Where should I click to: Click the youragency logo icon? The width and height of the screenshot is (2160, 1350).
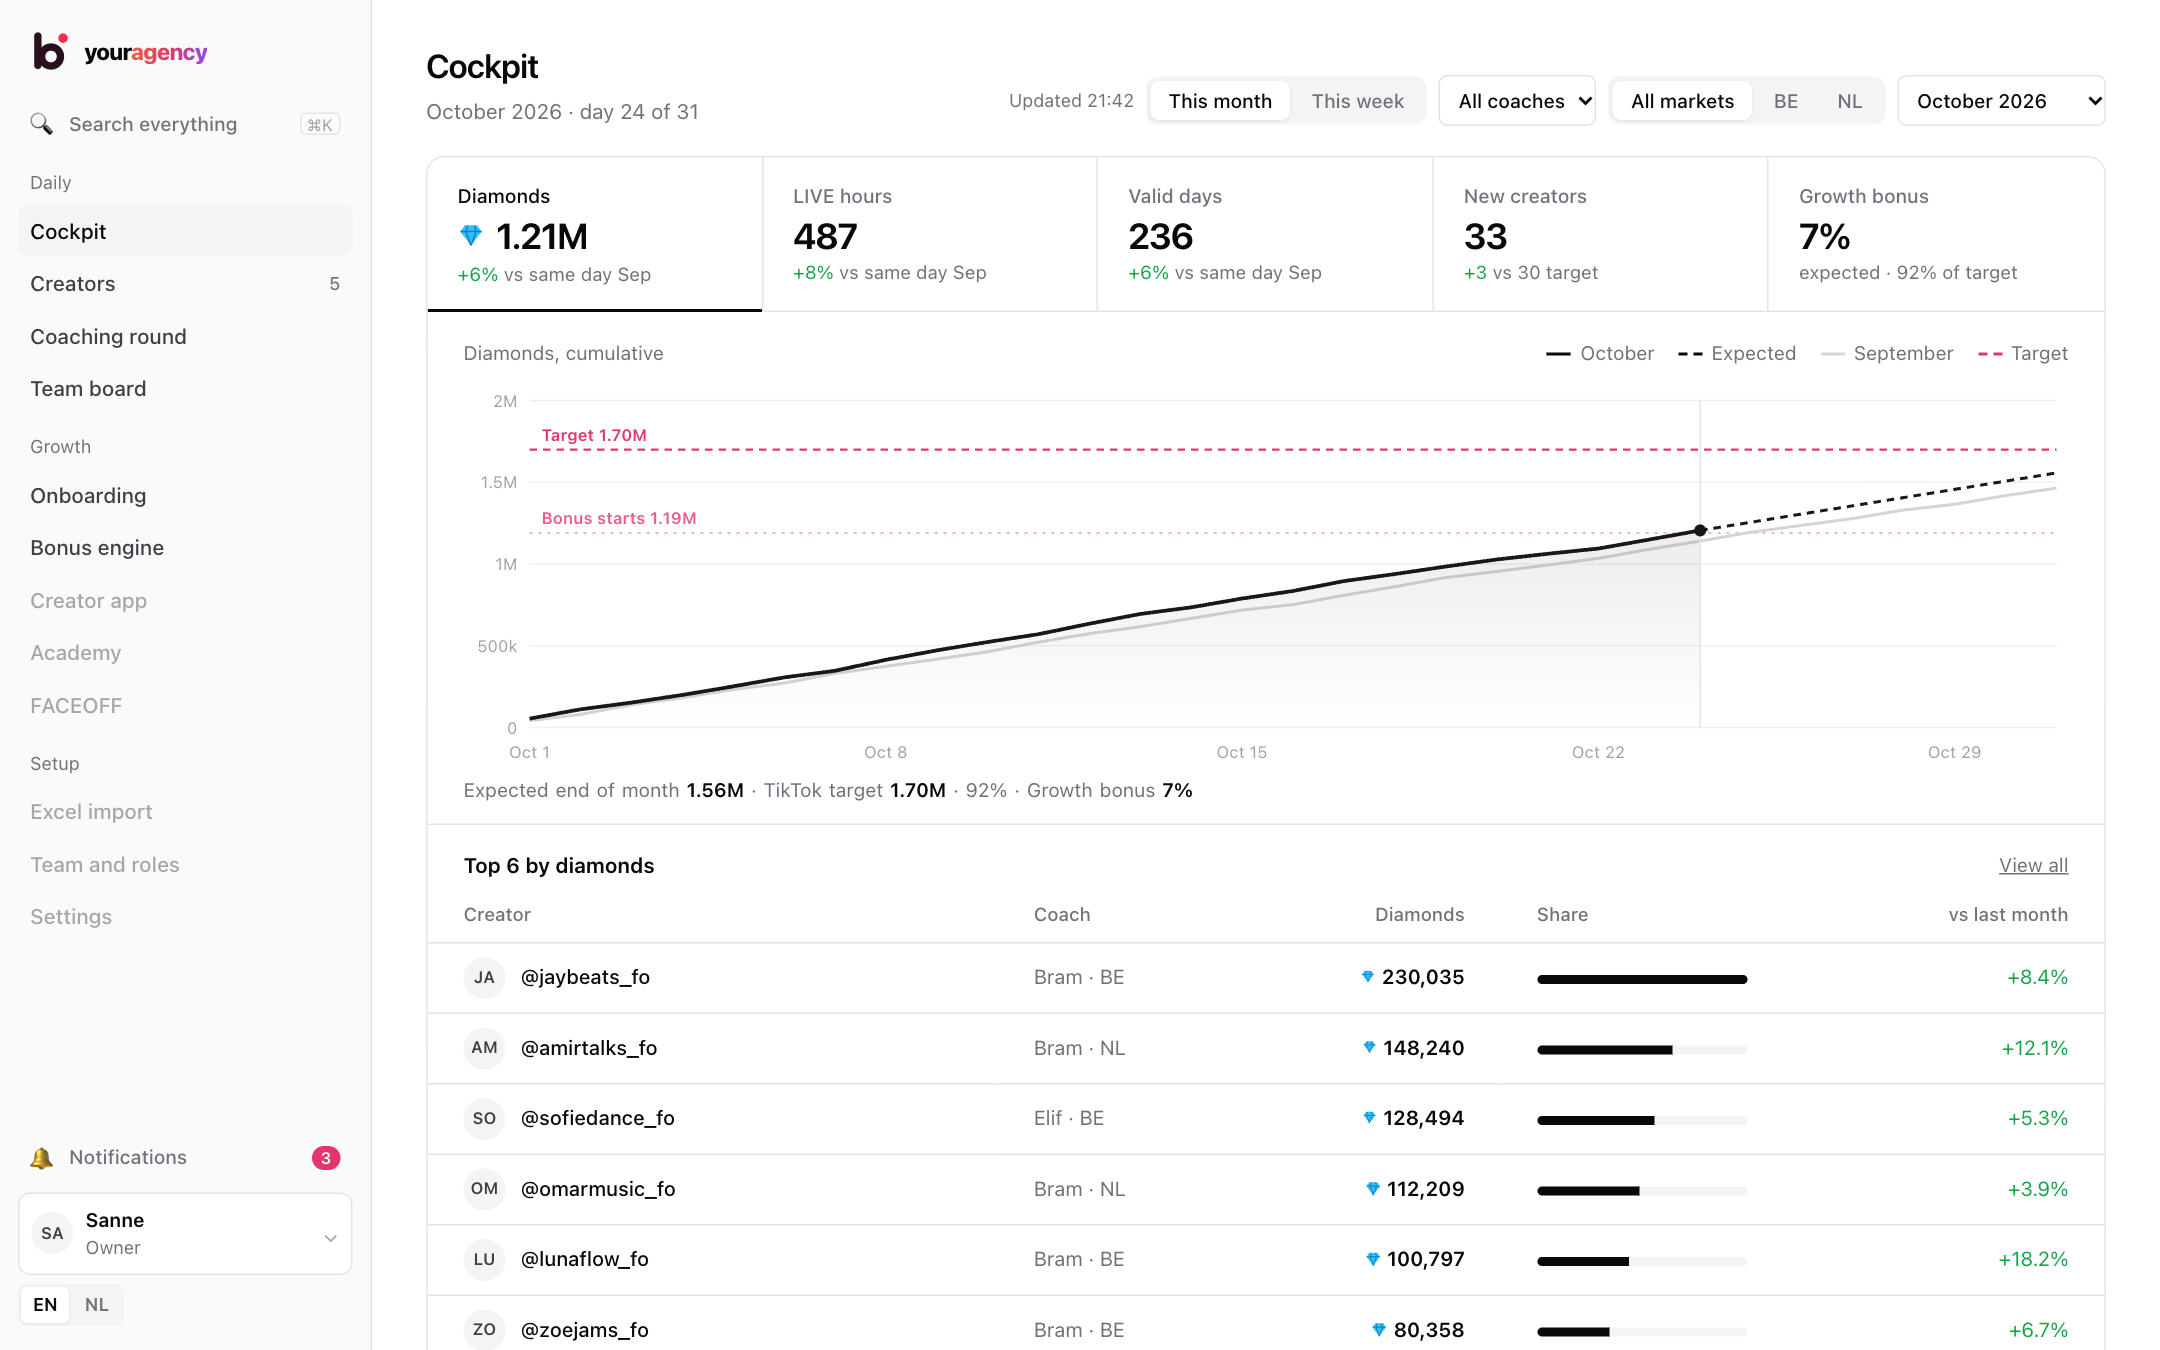click(x=50, y=51)
